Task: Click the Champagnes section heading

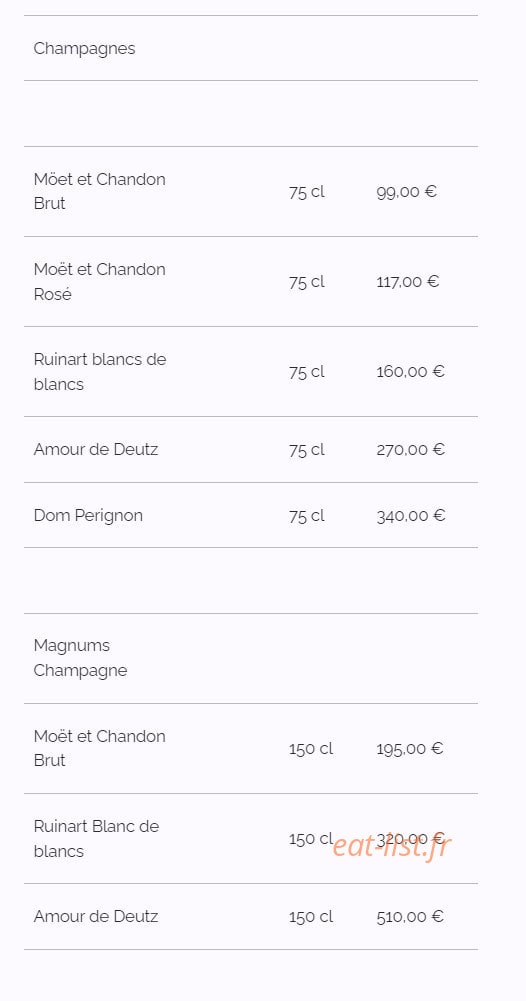Action: tap(84, 49)
